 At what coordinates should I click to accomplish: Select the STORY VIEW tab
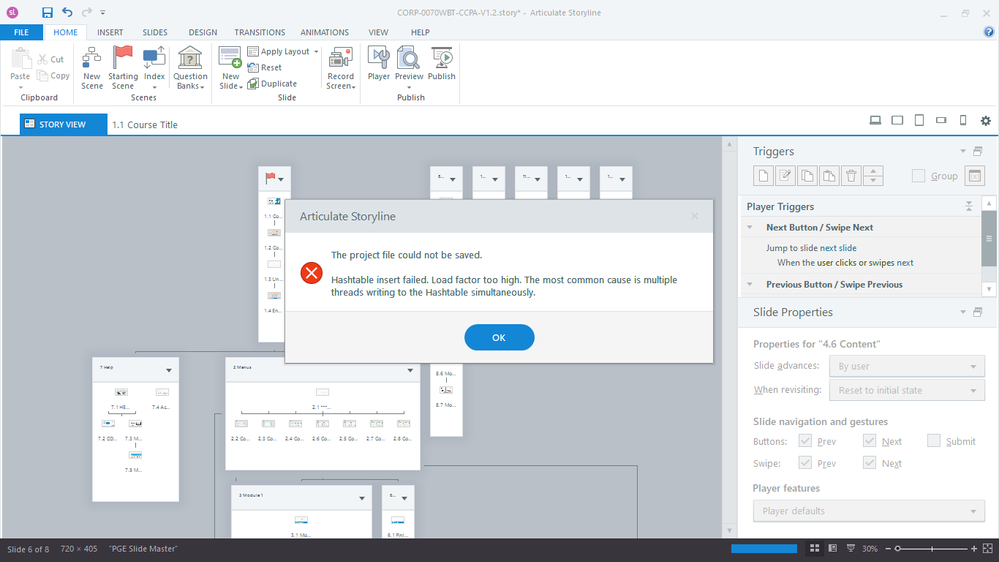click(x=60, y=125)
